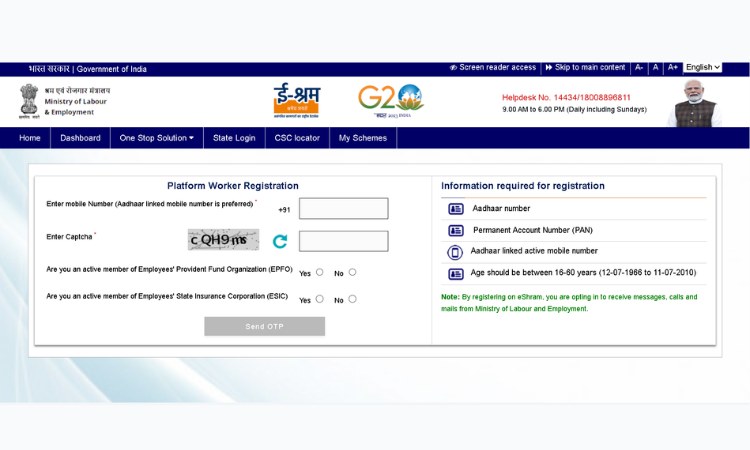Open the CSC locator page
Screen dimensions: 750x450
297,138
